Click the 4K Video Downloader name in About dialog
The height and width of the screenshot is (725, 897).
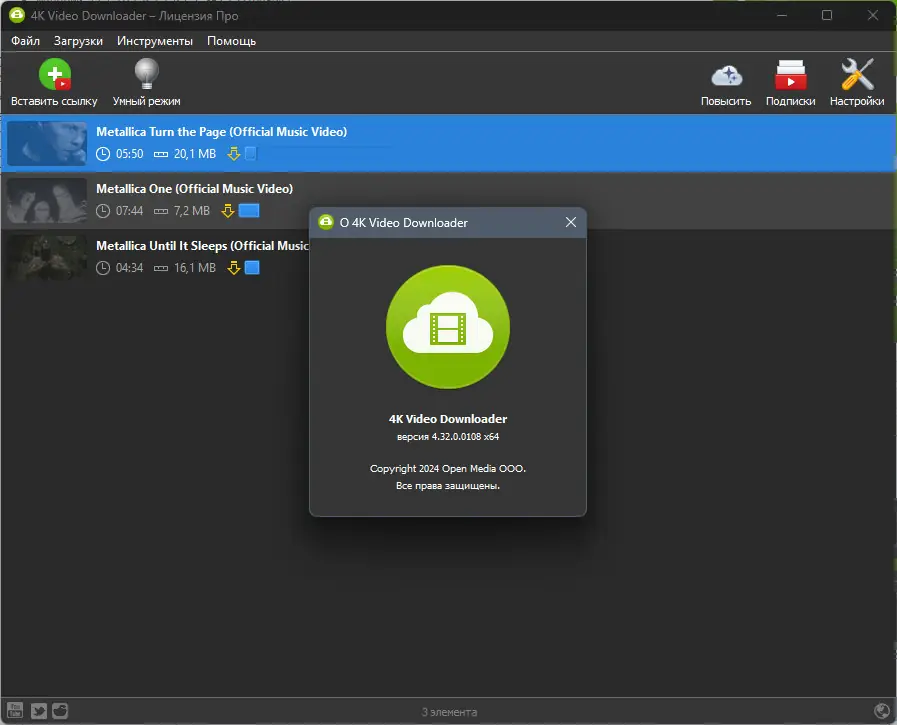(448, 419)
